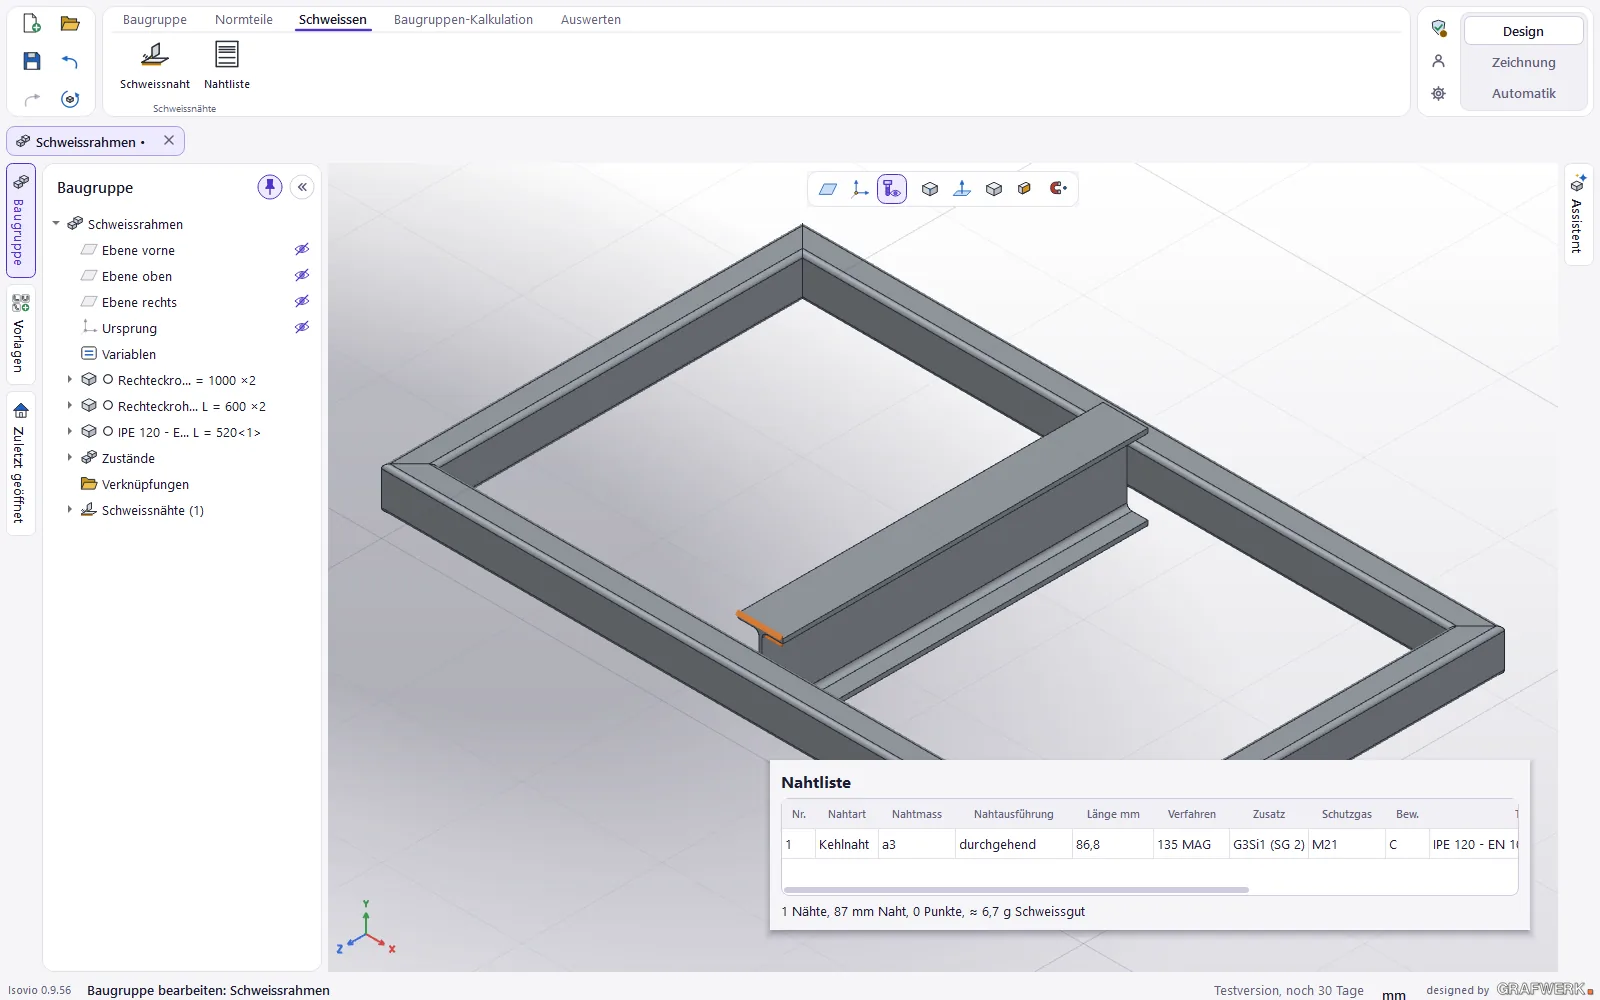
Task: Select Variablen in the tree
Action: 128,354
